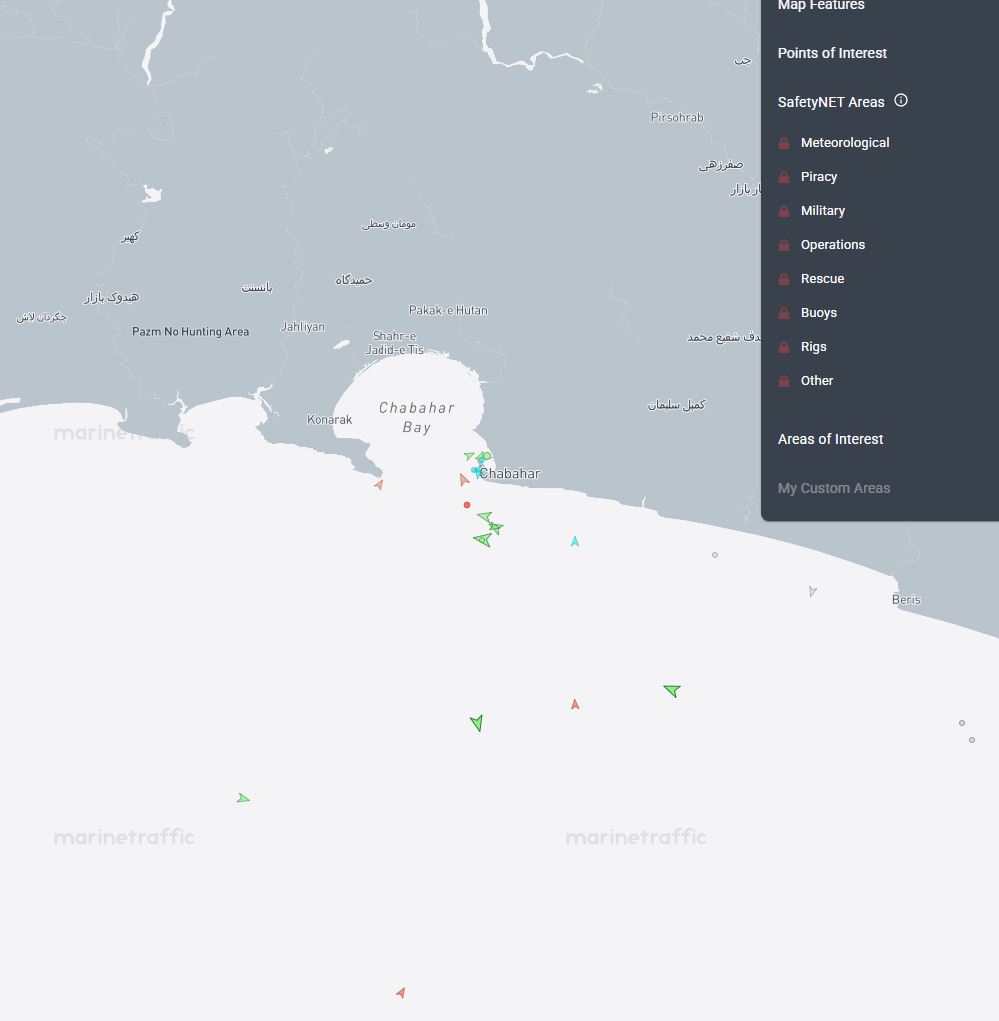The image size is (999, 1021).
Task: Open the Points of Interest section
Action: click(x=832, y=53)
